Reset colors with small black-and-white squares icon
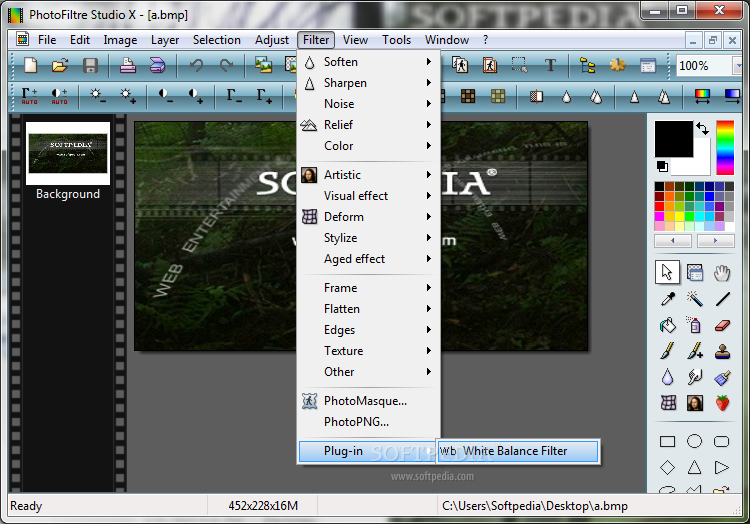The image size is (750, 524). [x=662, y=166]
